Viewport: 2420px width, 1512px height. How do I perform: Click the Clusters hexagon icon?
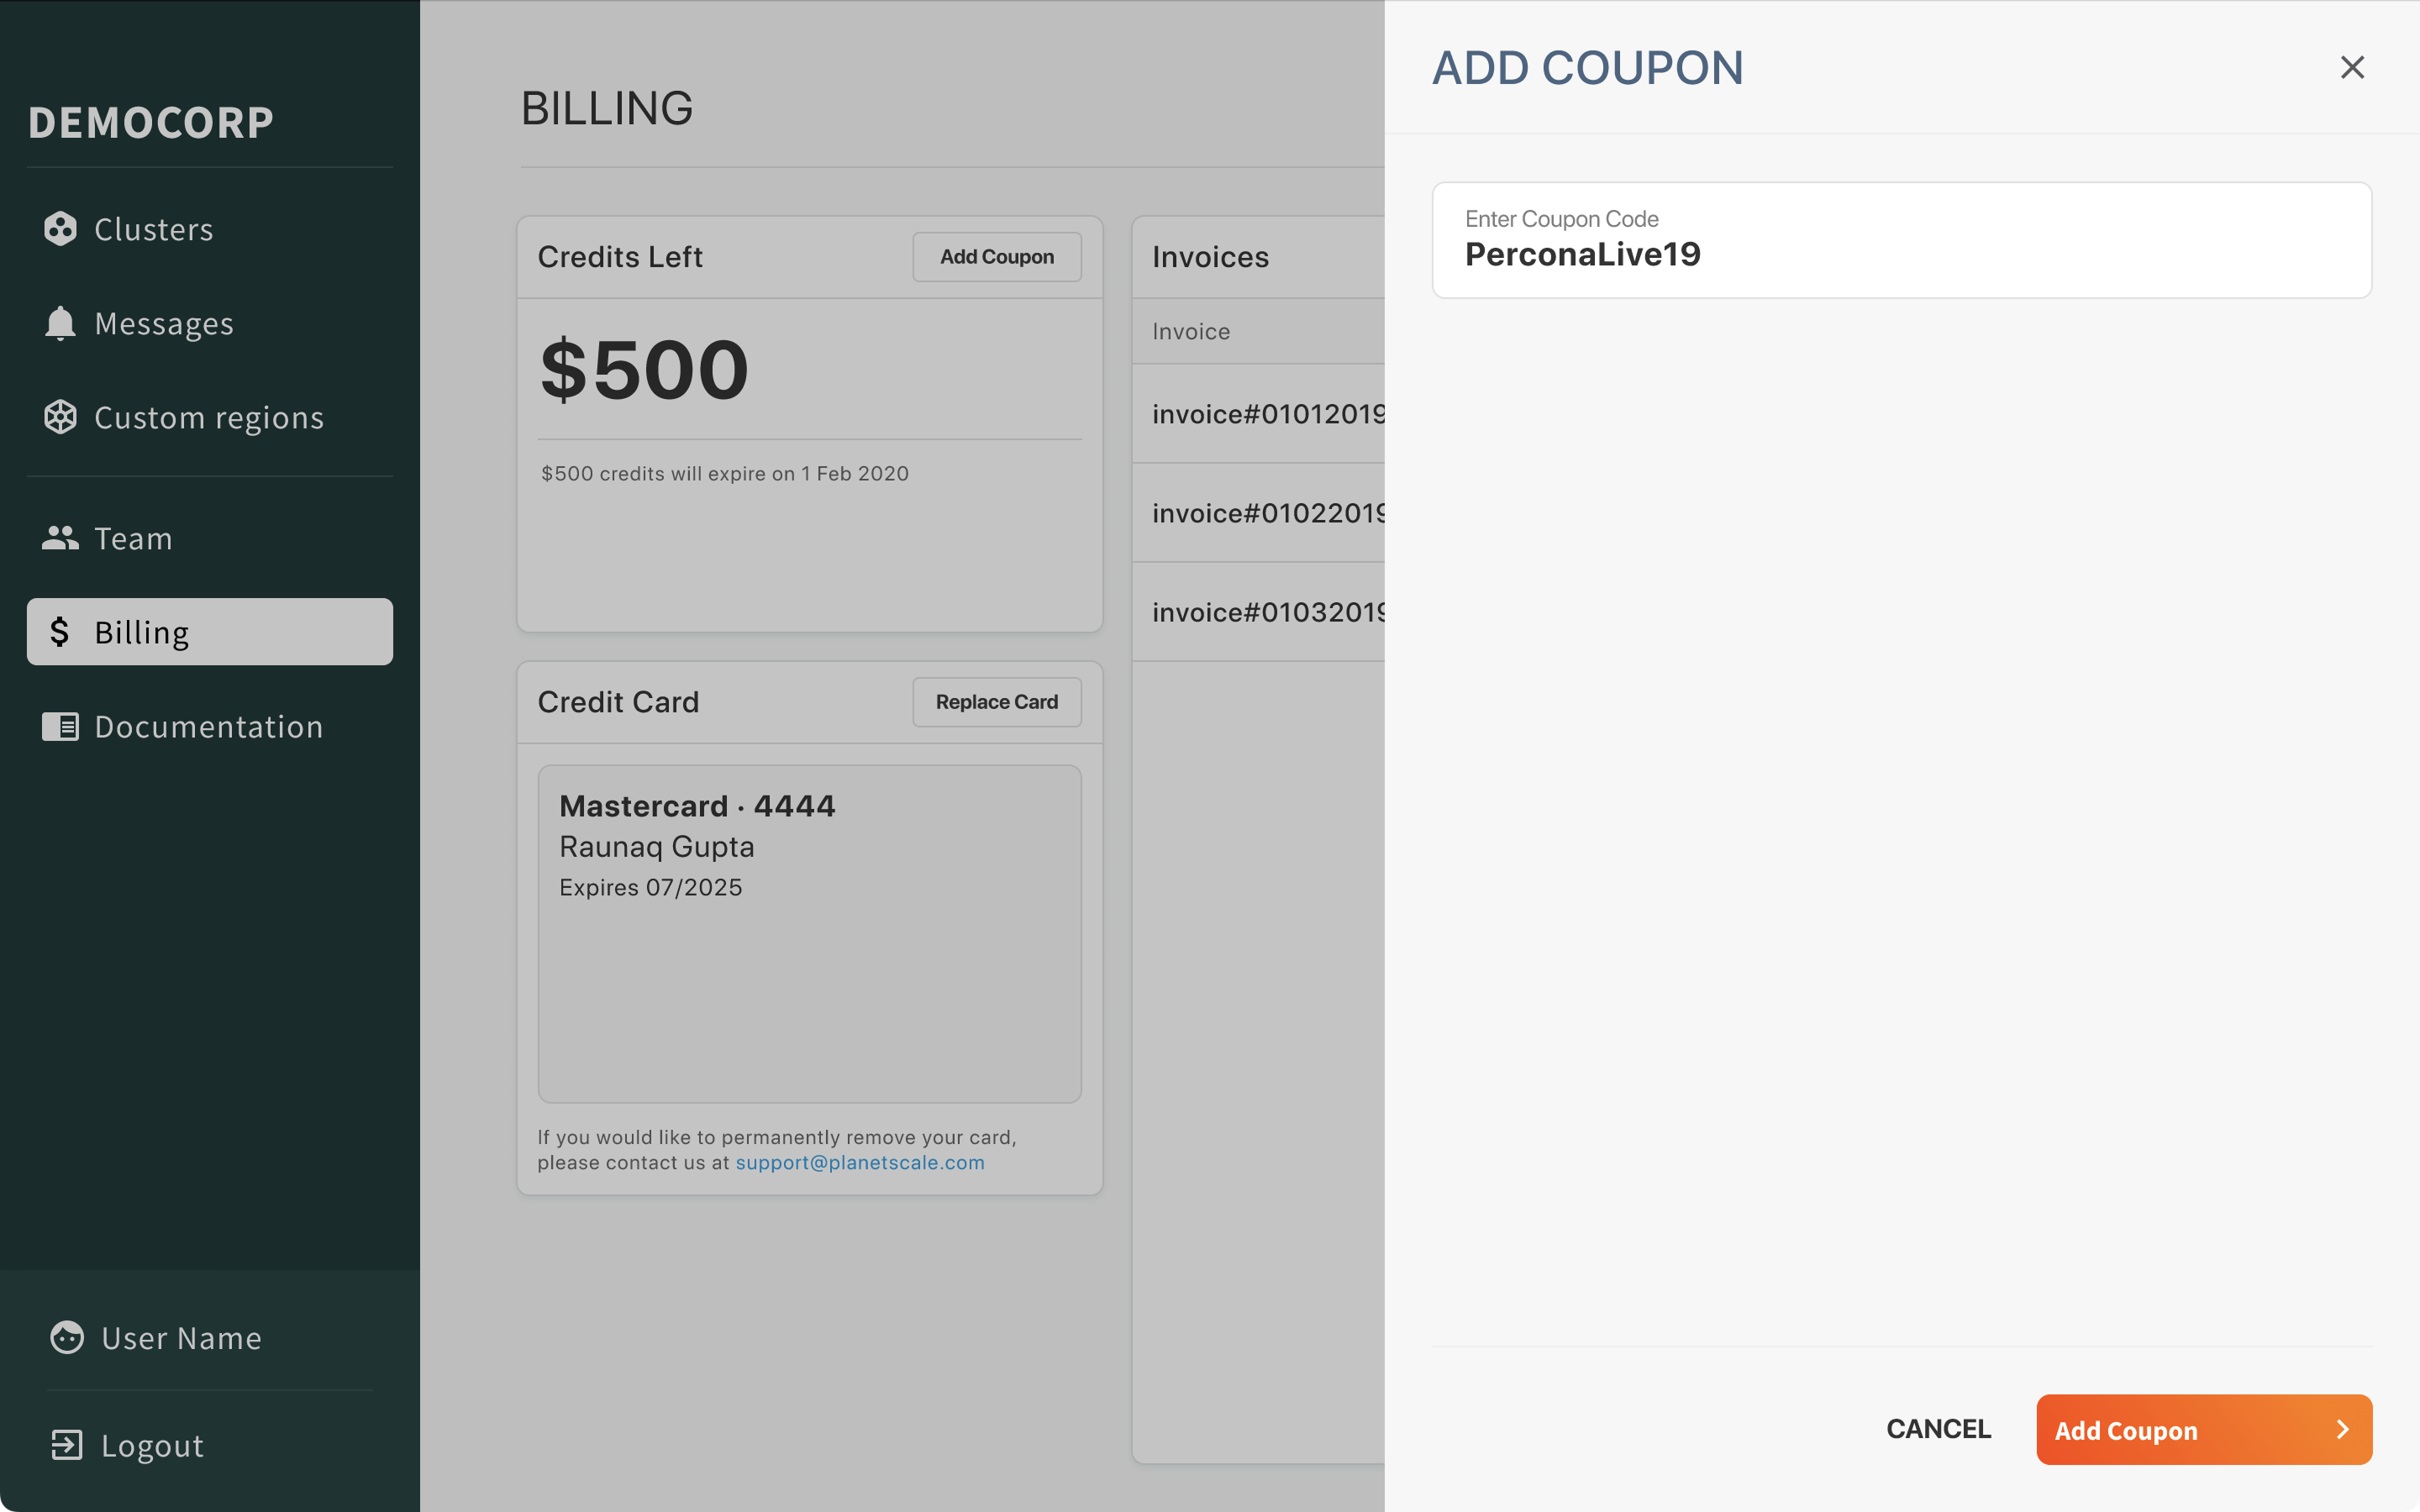click(60, 229)
